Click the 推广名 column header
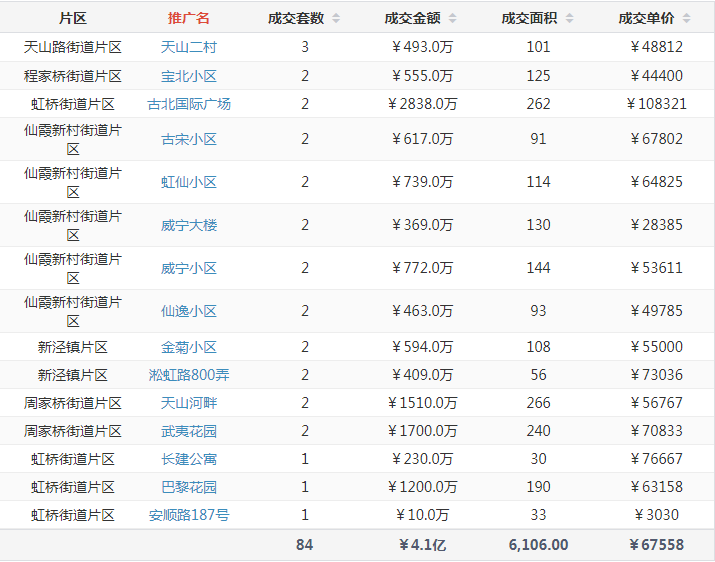 coord(189,18)
